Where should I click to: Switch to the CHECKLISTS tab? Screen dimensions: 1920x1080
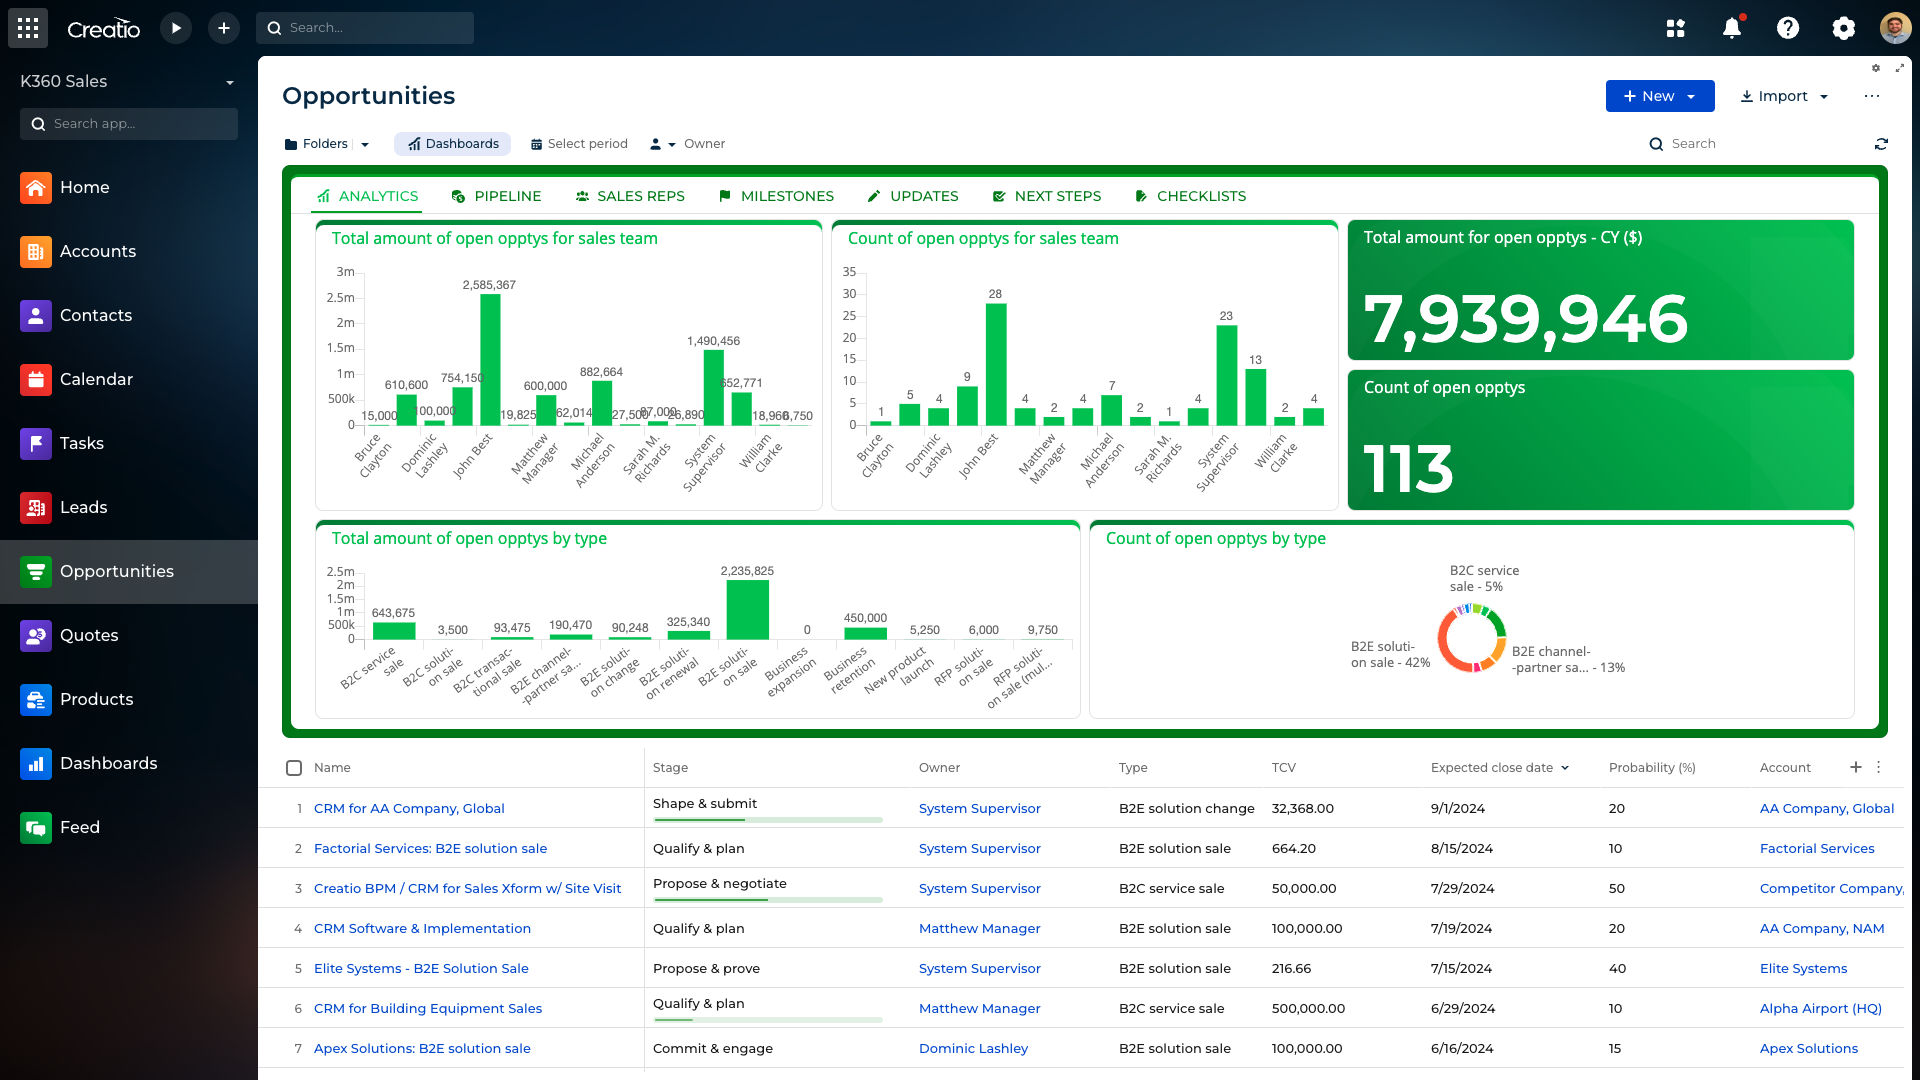(x=1190, y=196)
